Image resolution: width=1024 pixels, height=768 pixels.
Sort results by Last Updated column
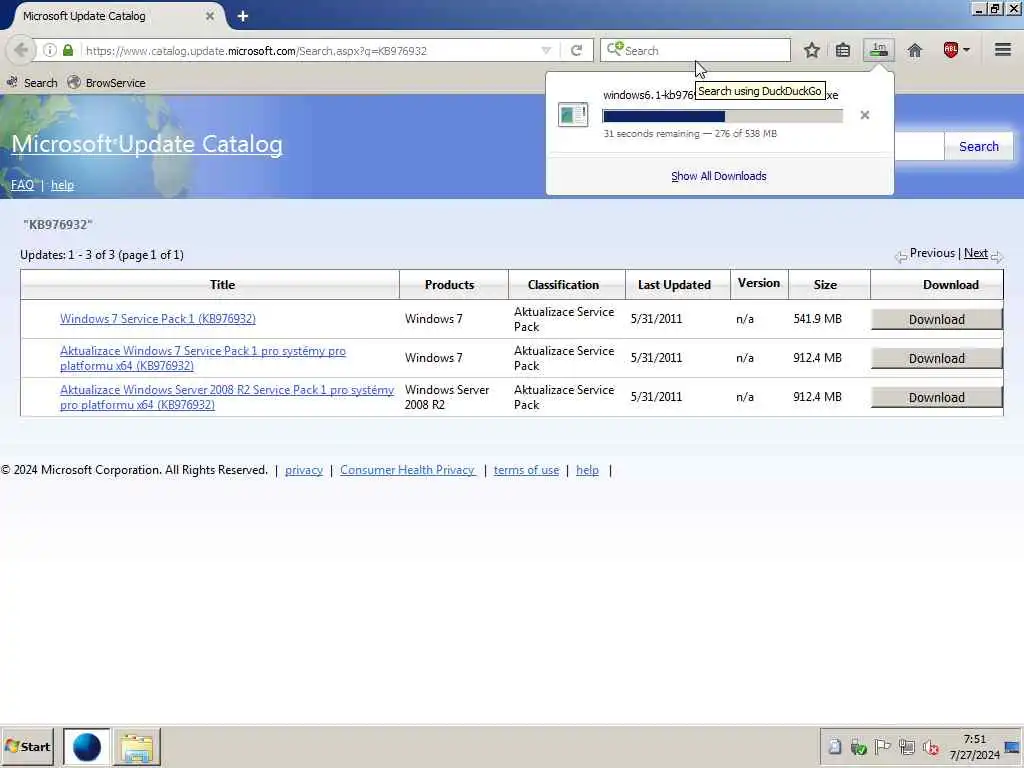click(674, 285)
